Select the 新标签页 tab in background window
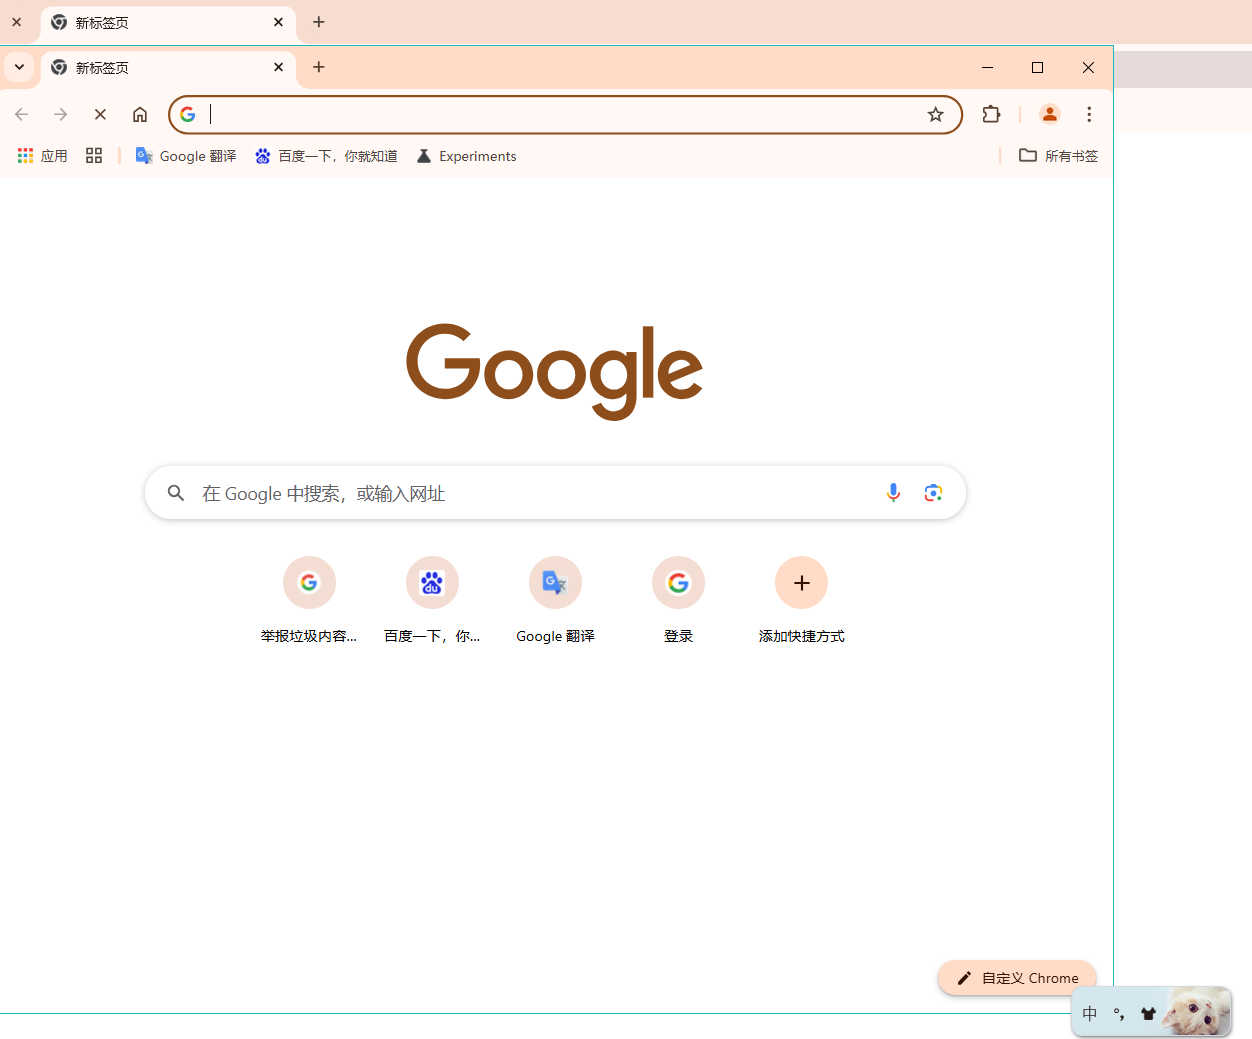 [168, 22]
